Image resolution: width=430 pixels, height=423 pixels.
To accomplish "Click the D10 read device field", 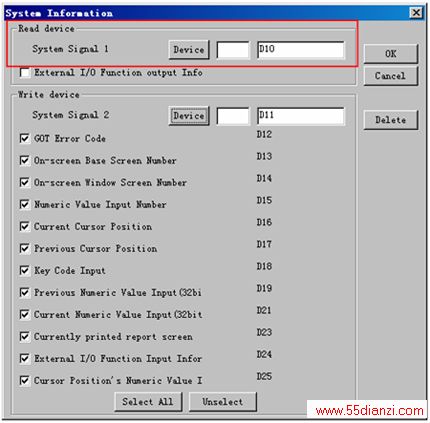I will pos(301,50).
